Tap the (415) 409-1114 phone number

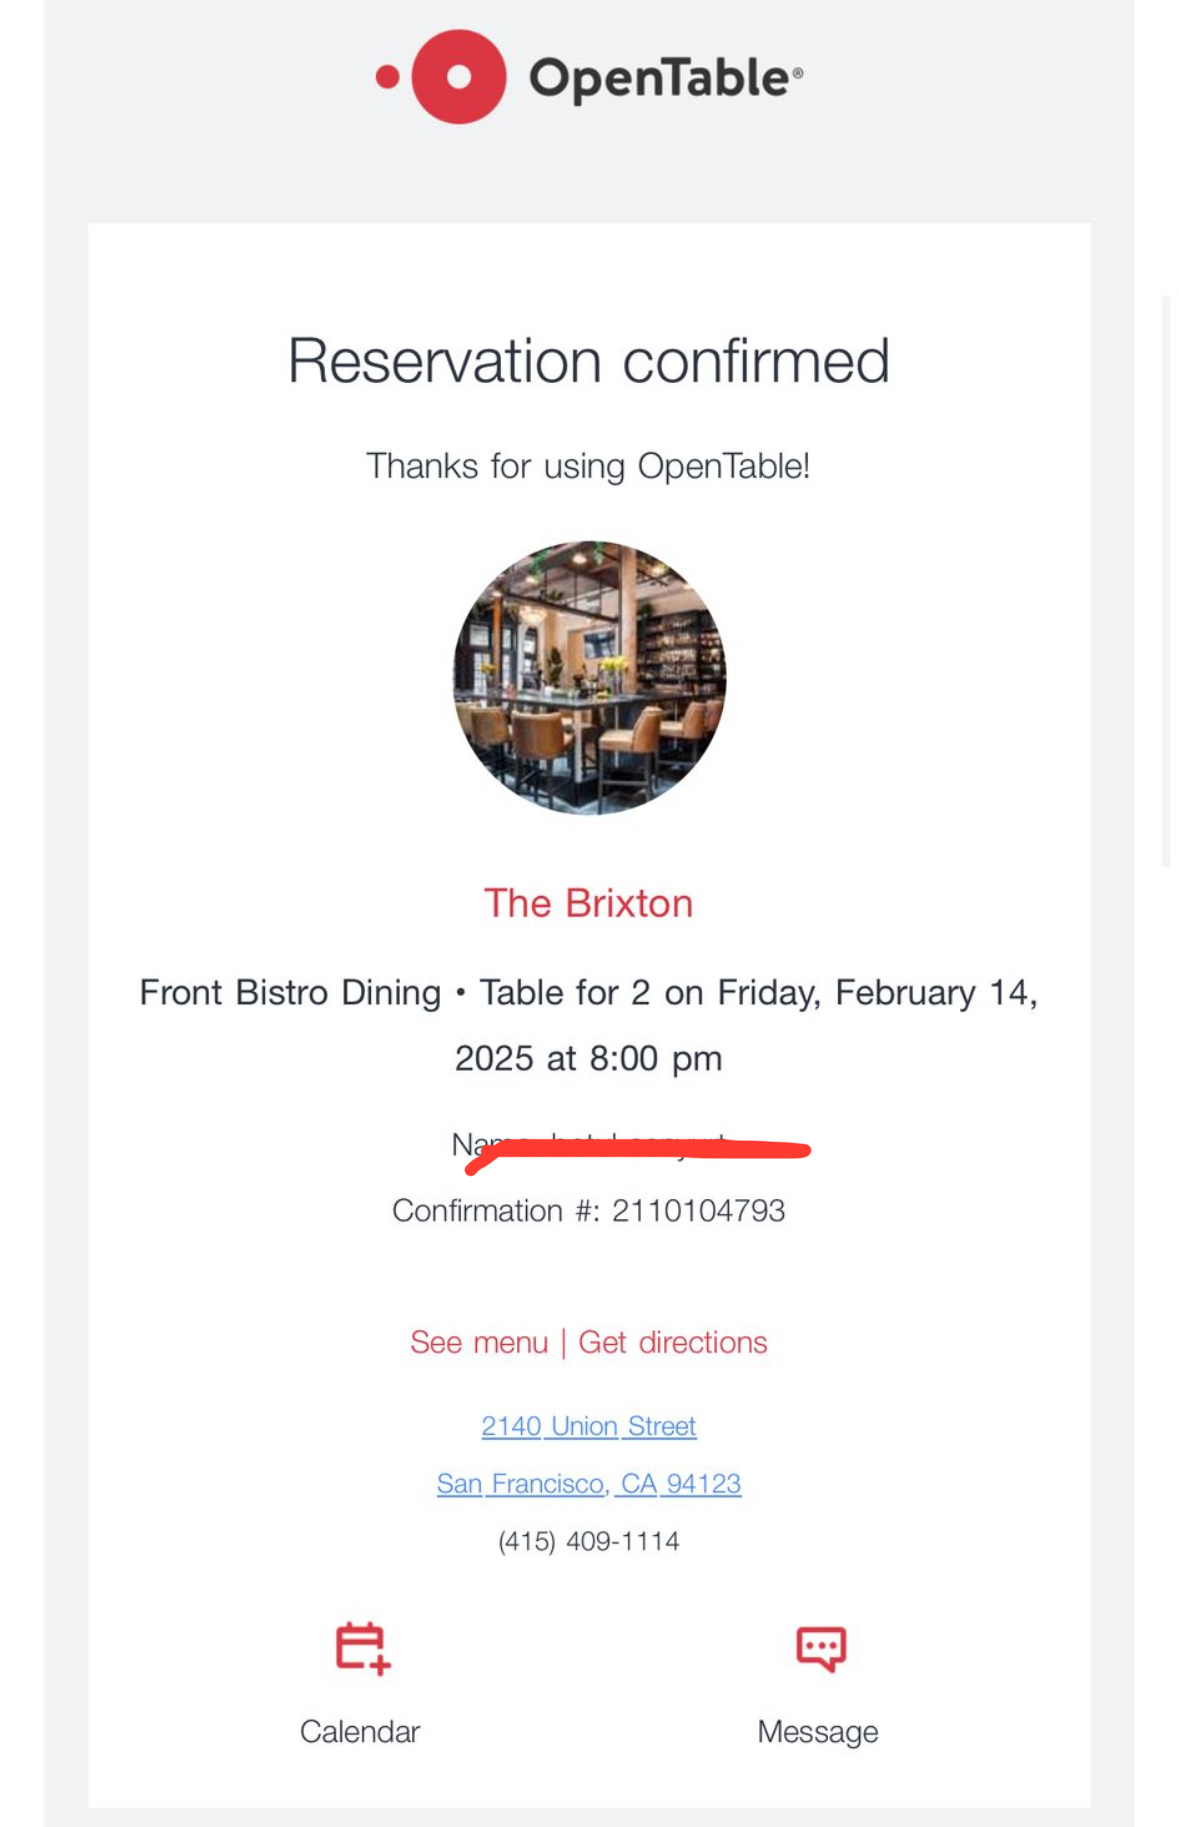coord(589,1541)
